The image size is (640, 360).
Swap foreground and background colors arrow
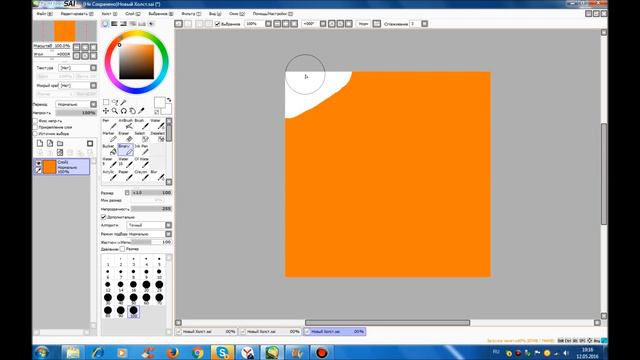[x=169, y=100]
